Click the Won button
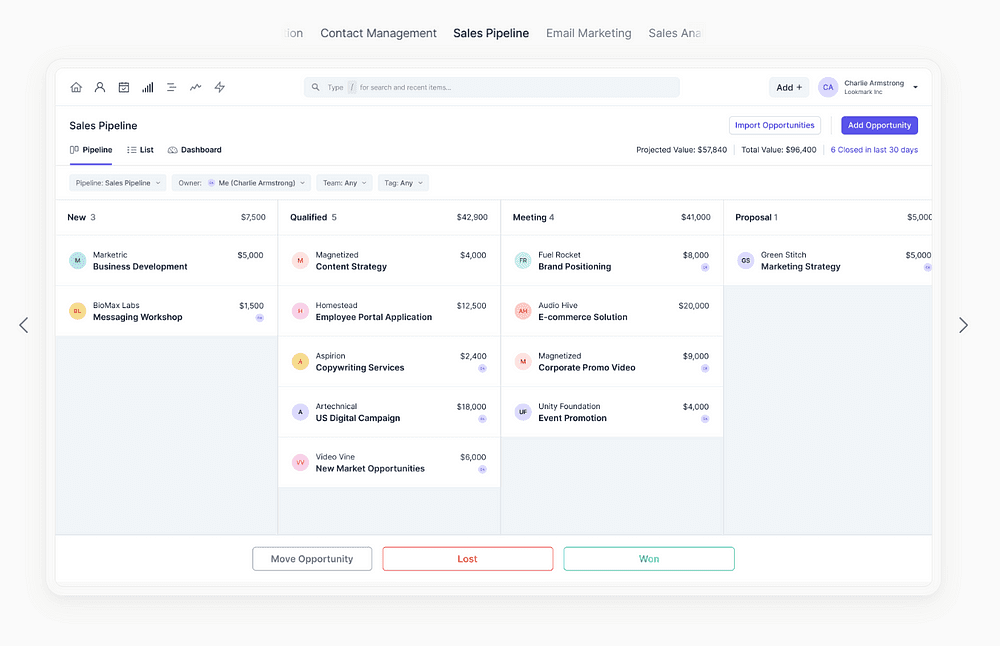Screen dimensions: 1000x646 point(649,559)
